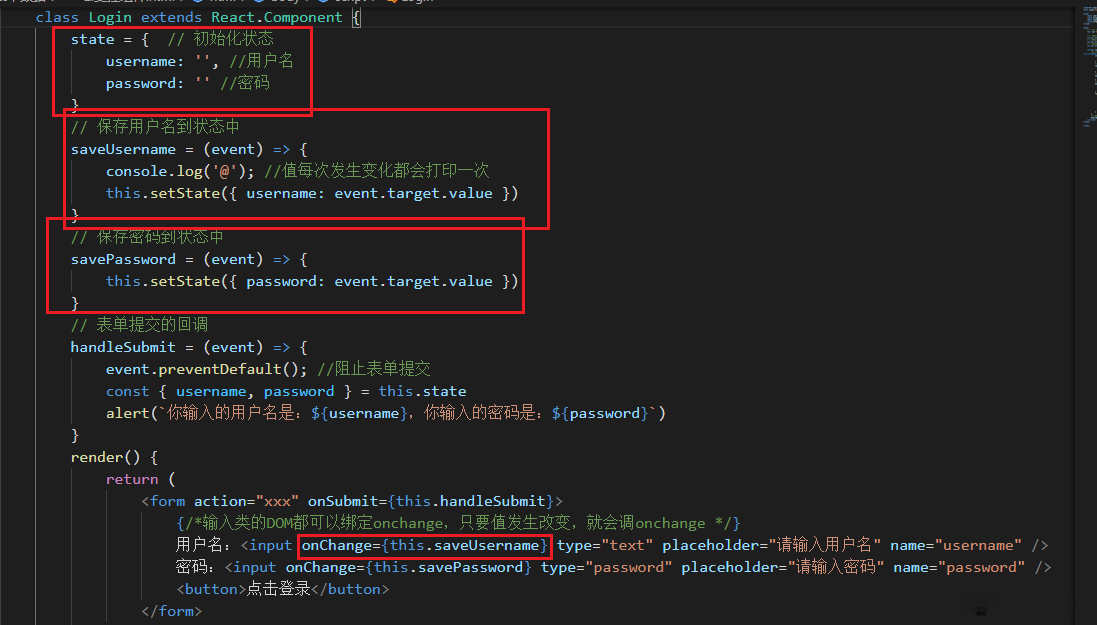Click React.Component in the class declaration
This screenshot has height=625, width=1097.
coord(277,17)
